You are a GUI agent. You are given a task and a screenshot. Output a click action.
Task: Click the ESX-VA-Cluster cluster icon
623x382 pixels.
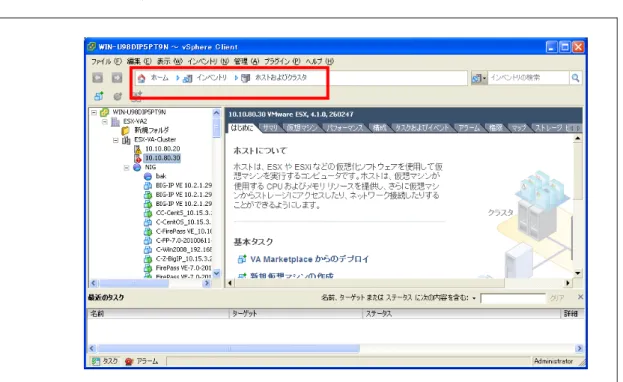tap(126, 140)
